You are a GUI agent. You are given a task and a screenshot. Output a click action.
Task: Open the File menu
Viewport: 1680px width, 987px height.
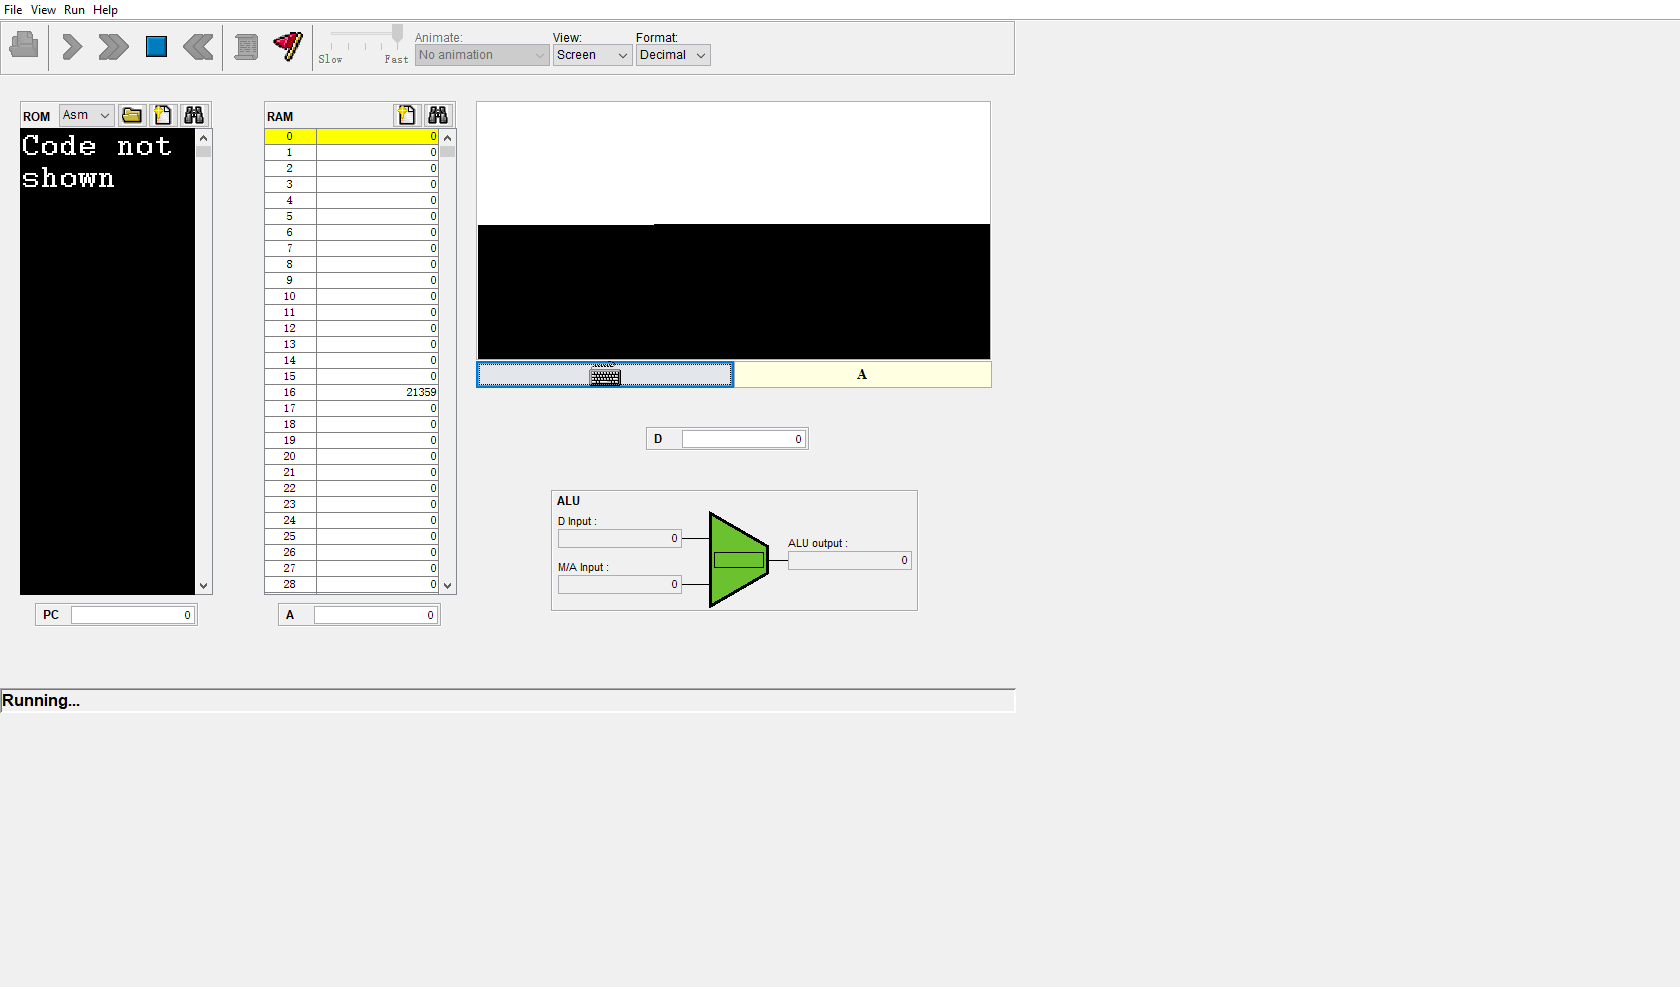tap(13, 10)
